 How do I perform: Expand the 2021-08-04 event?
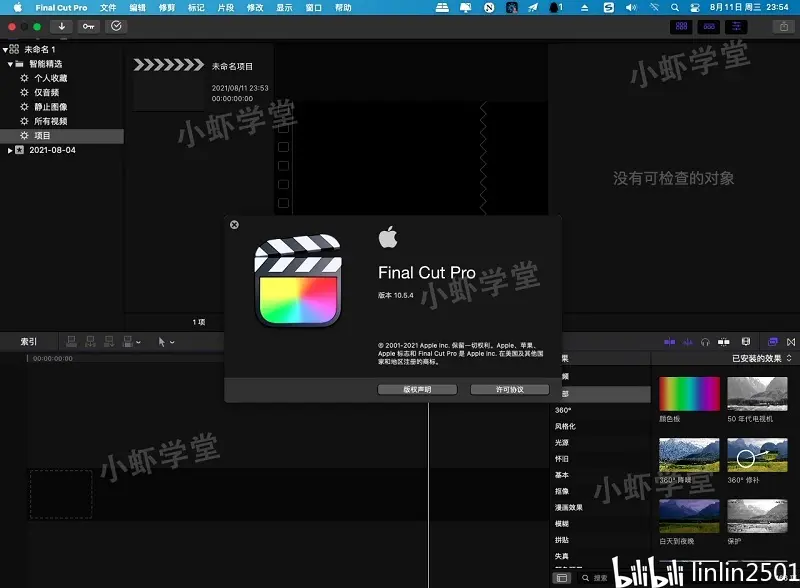point(10,150)
